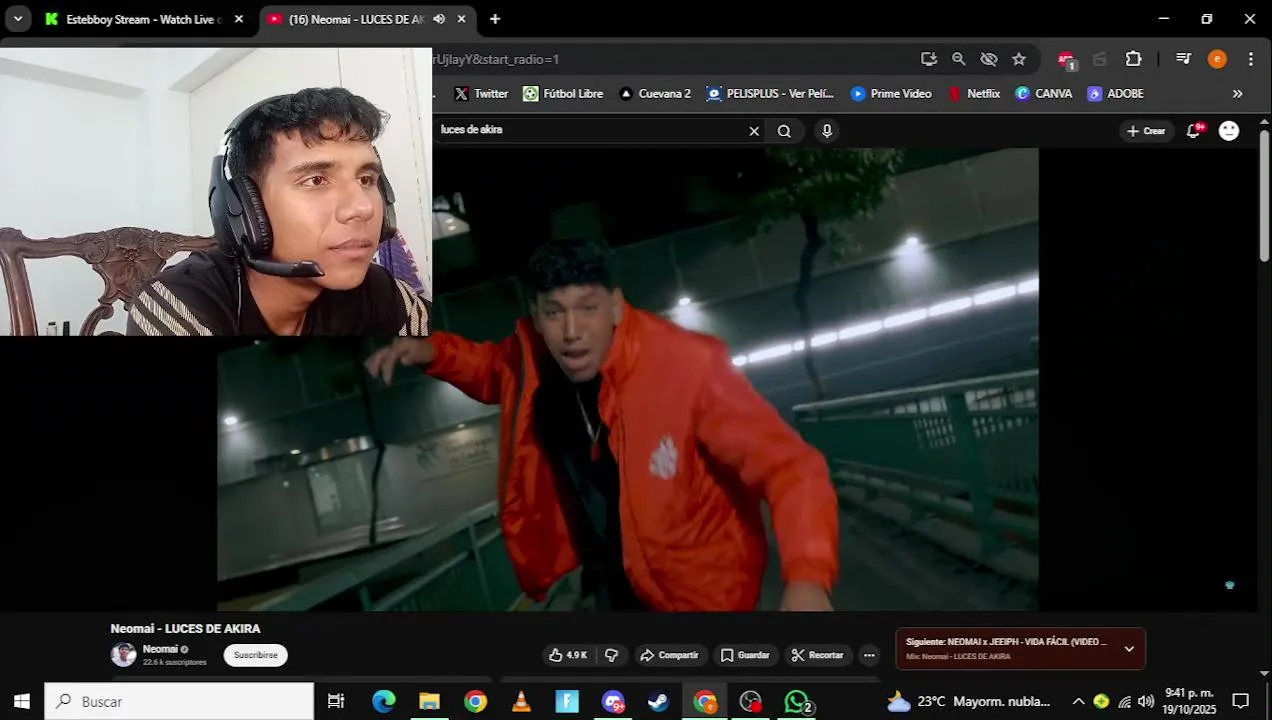1272x720 pixels.
Task: Mute the YouTube tab audio indicator
Action: (x=439, y=19)
